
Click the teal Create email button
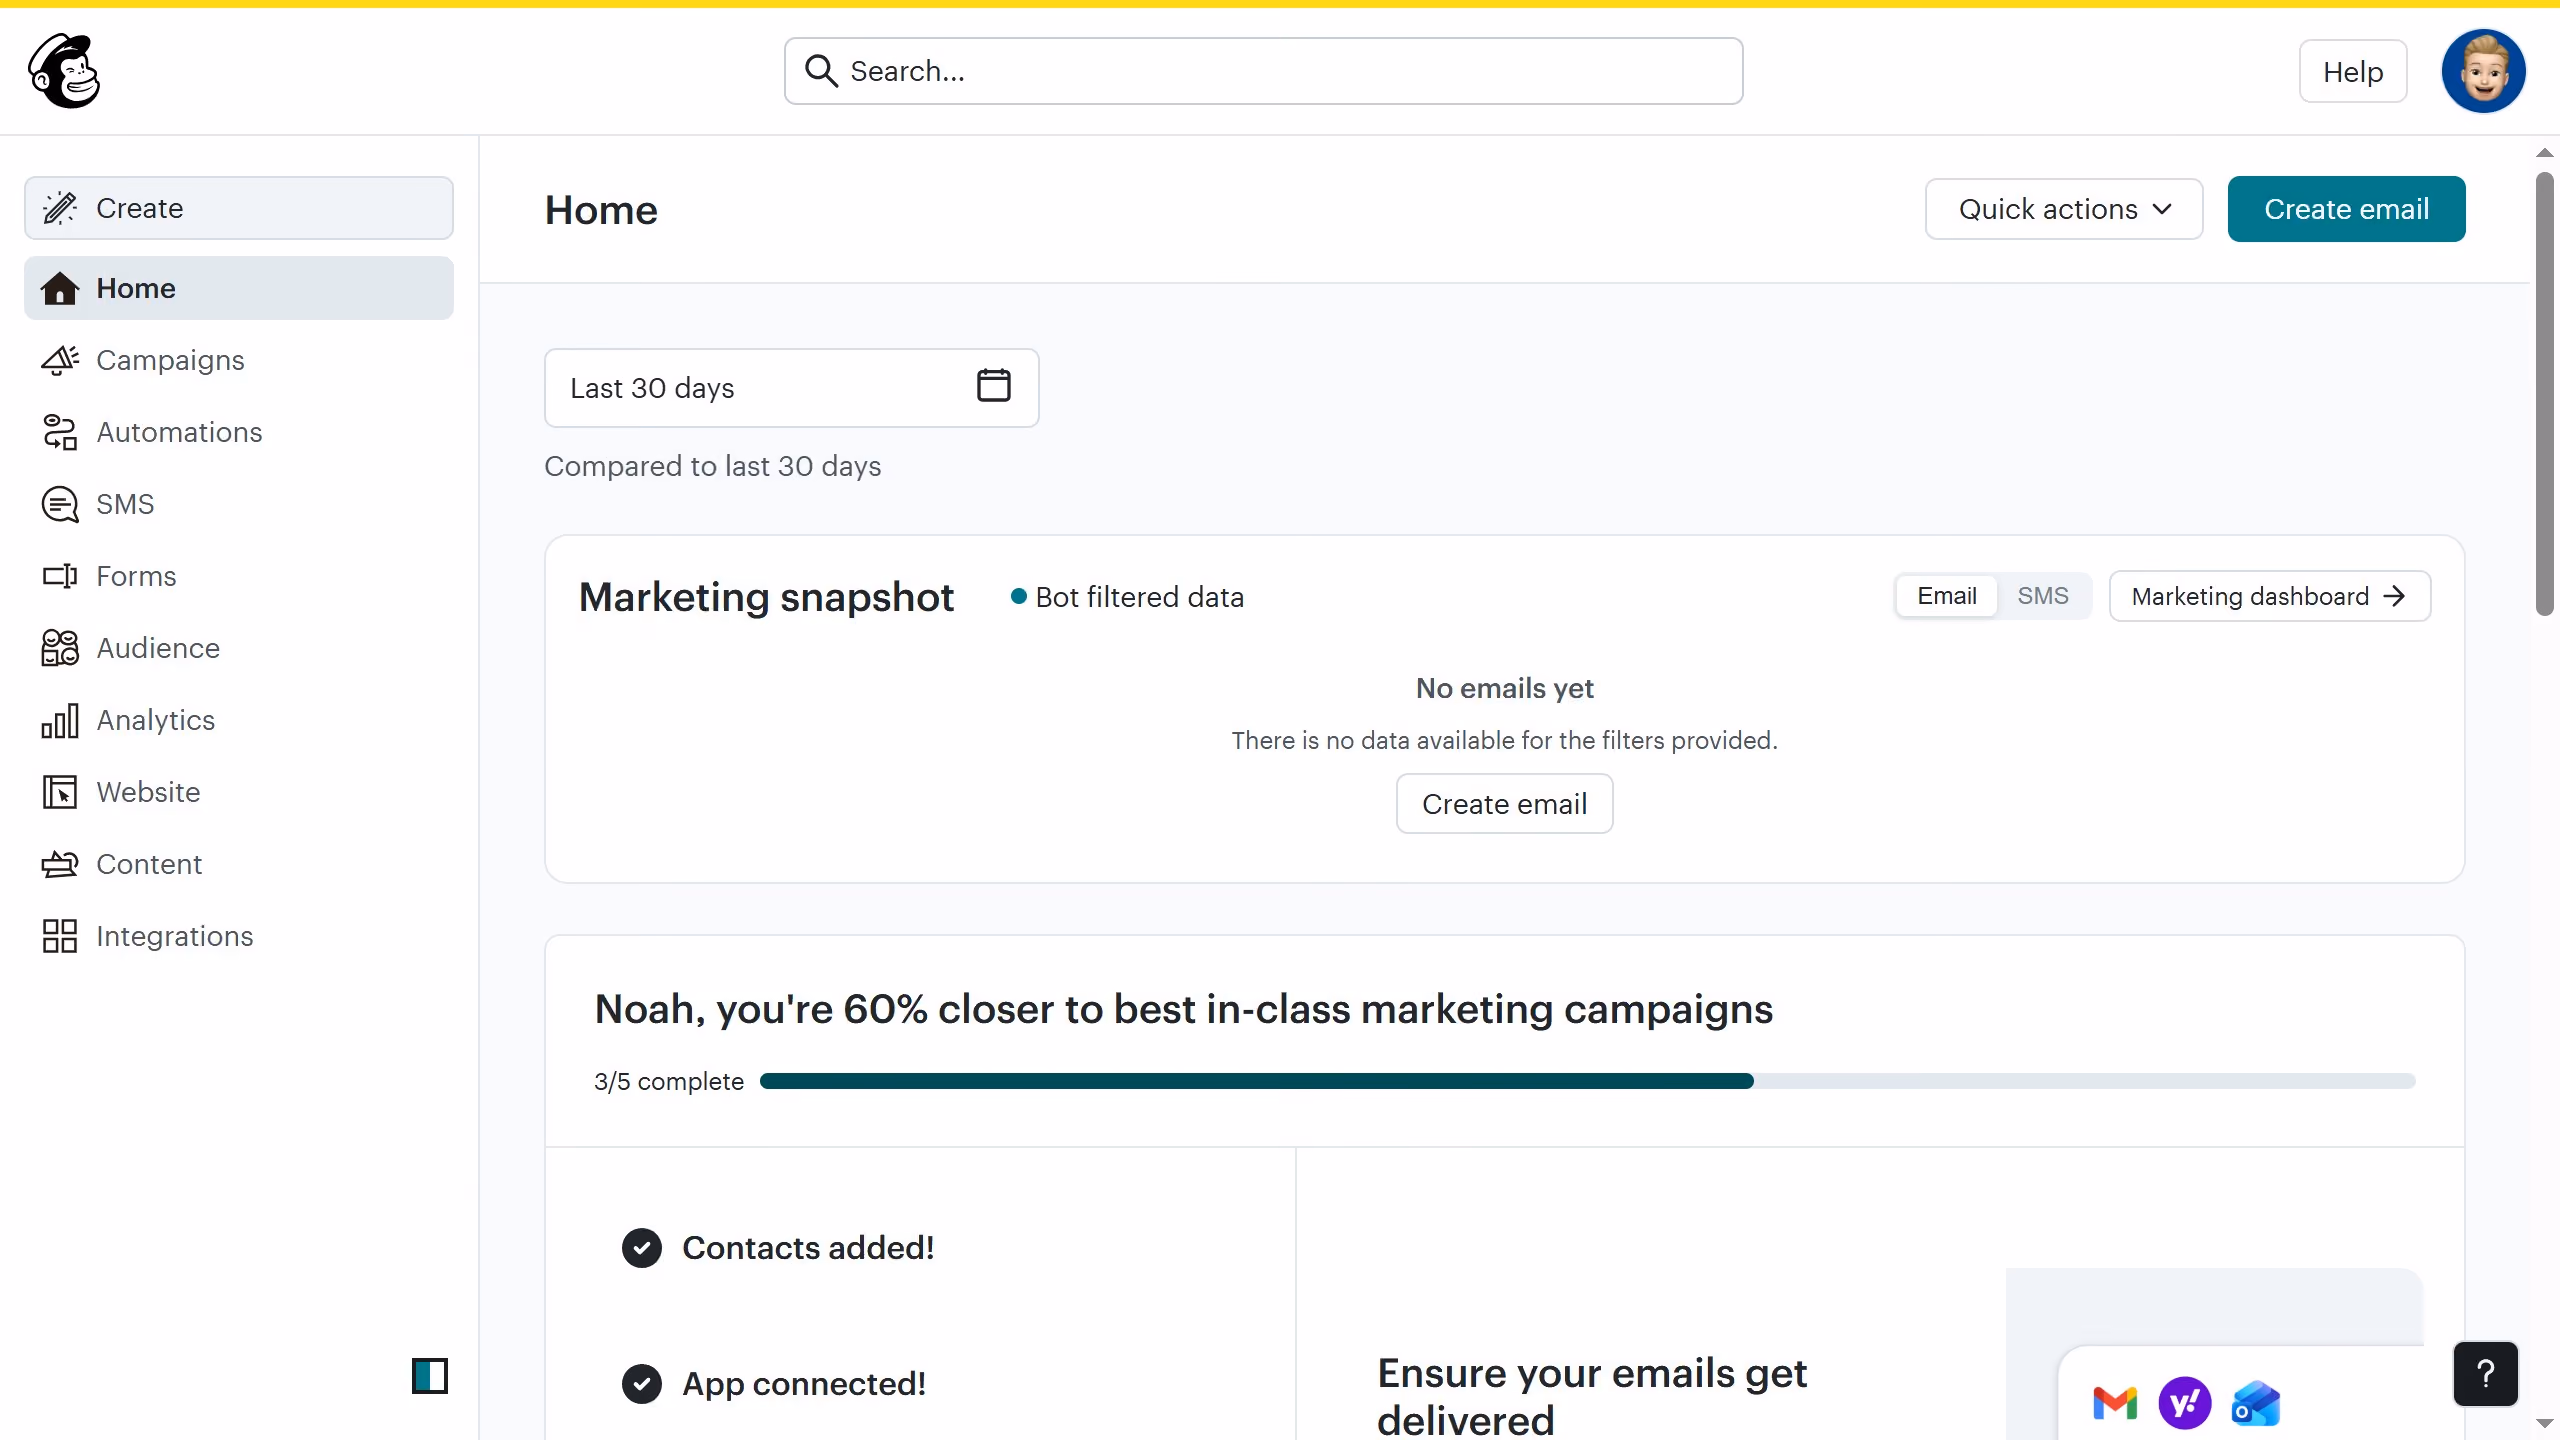tap(2346, 209)
